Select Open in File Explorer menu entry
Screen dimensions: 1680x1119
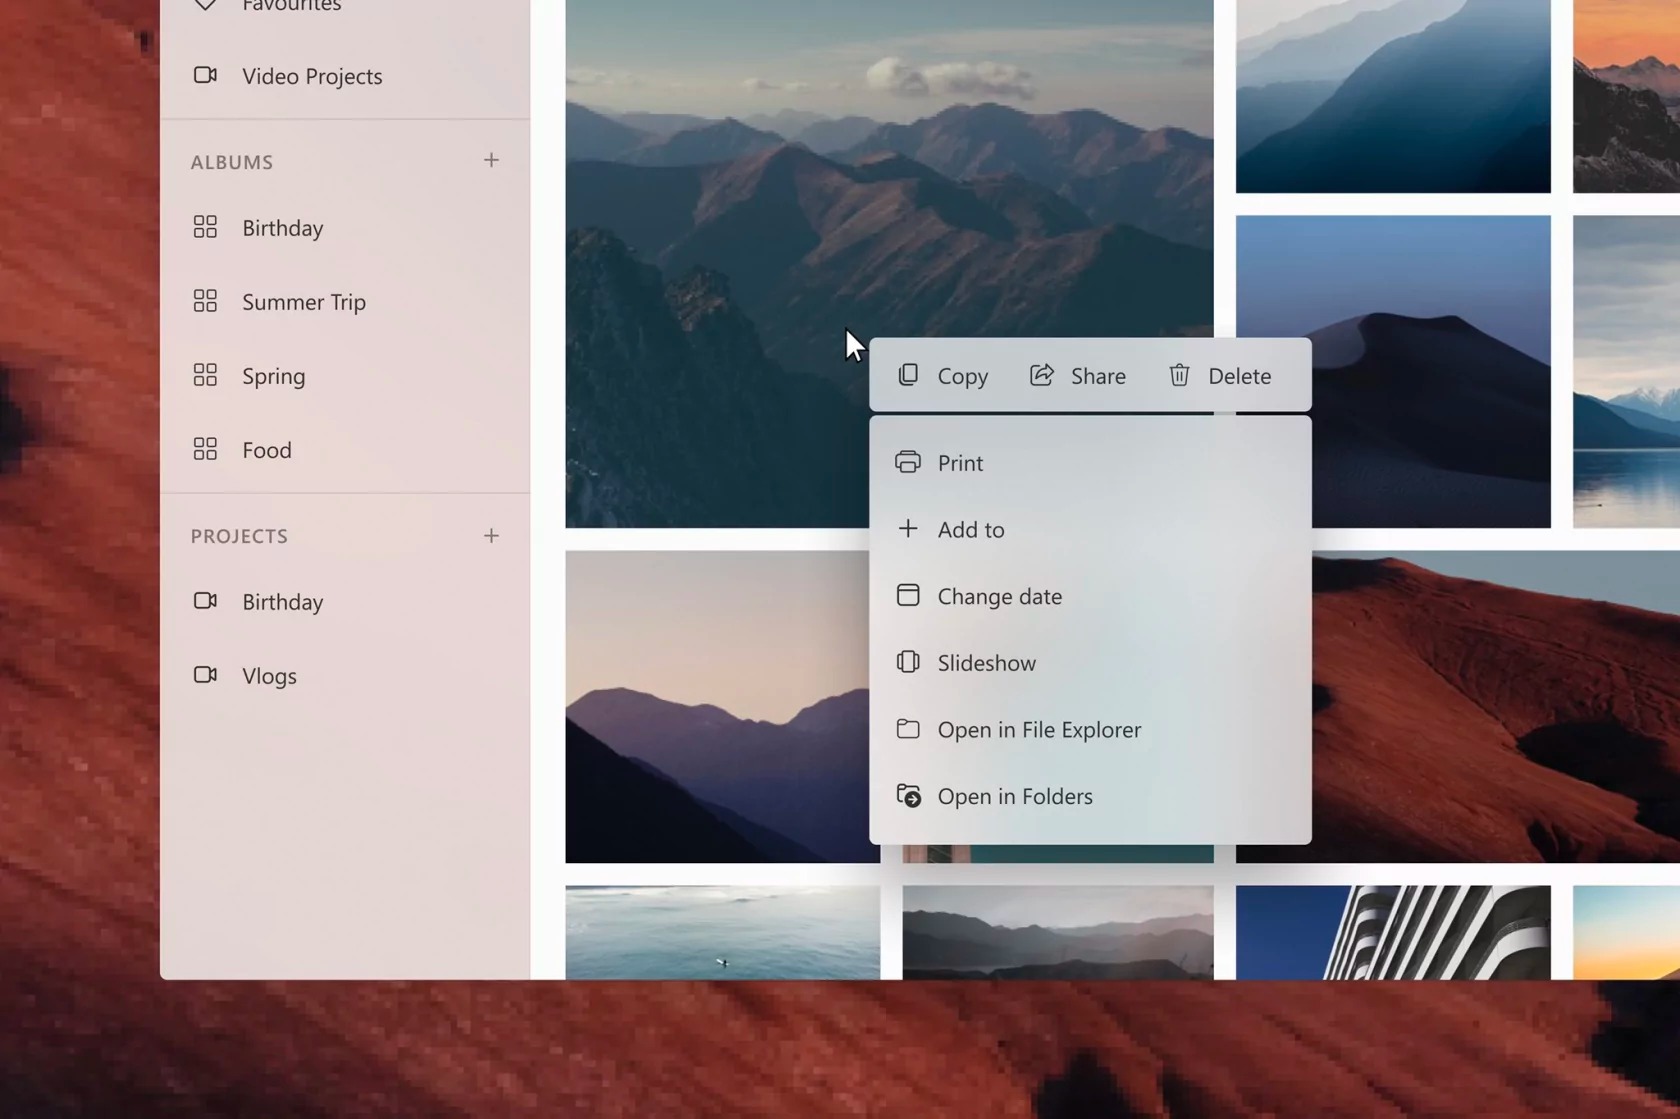[x=1038, y=729]
